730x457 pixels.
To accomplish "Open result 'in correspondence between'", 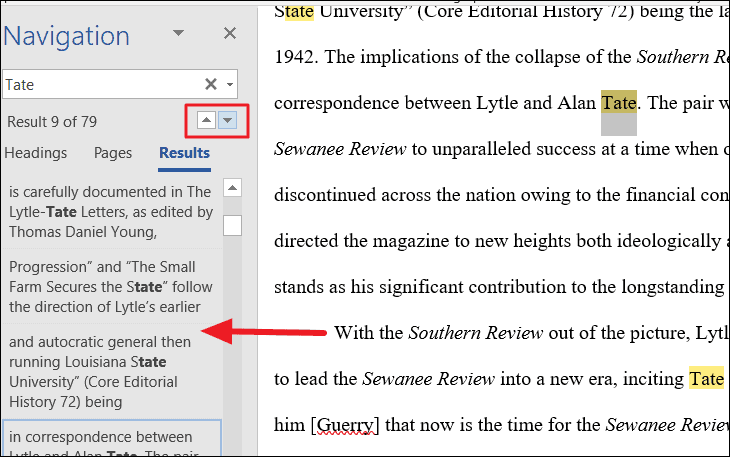I will [111, 438].
